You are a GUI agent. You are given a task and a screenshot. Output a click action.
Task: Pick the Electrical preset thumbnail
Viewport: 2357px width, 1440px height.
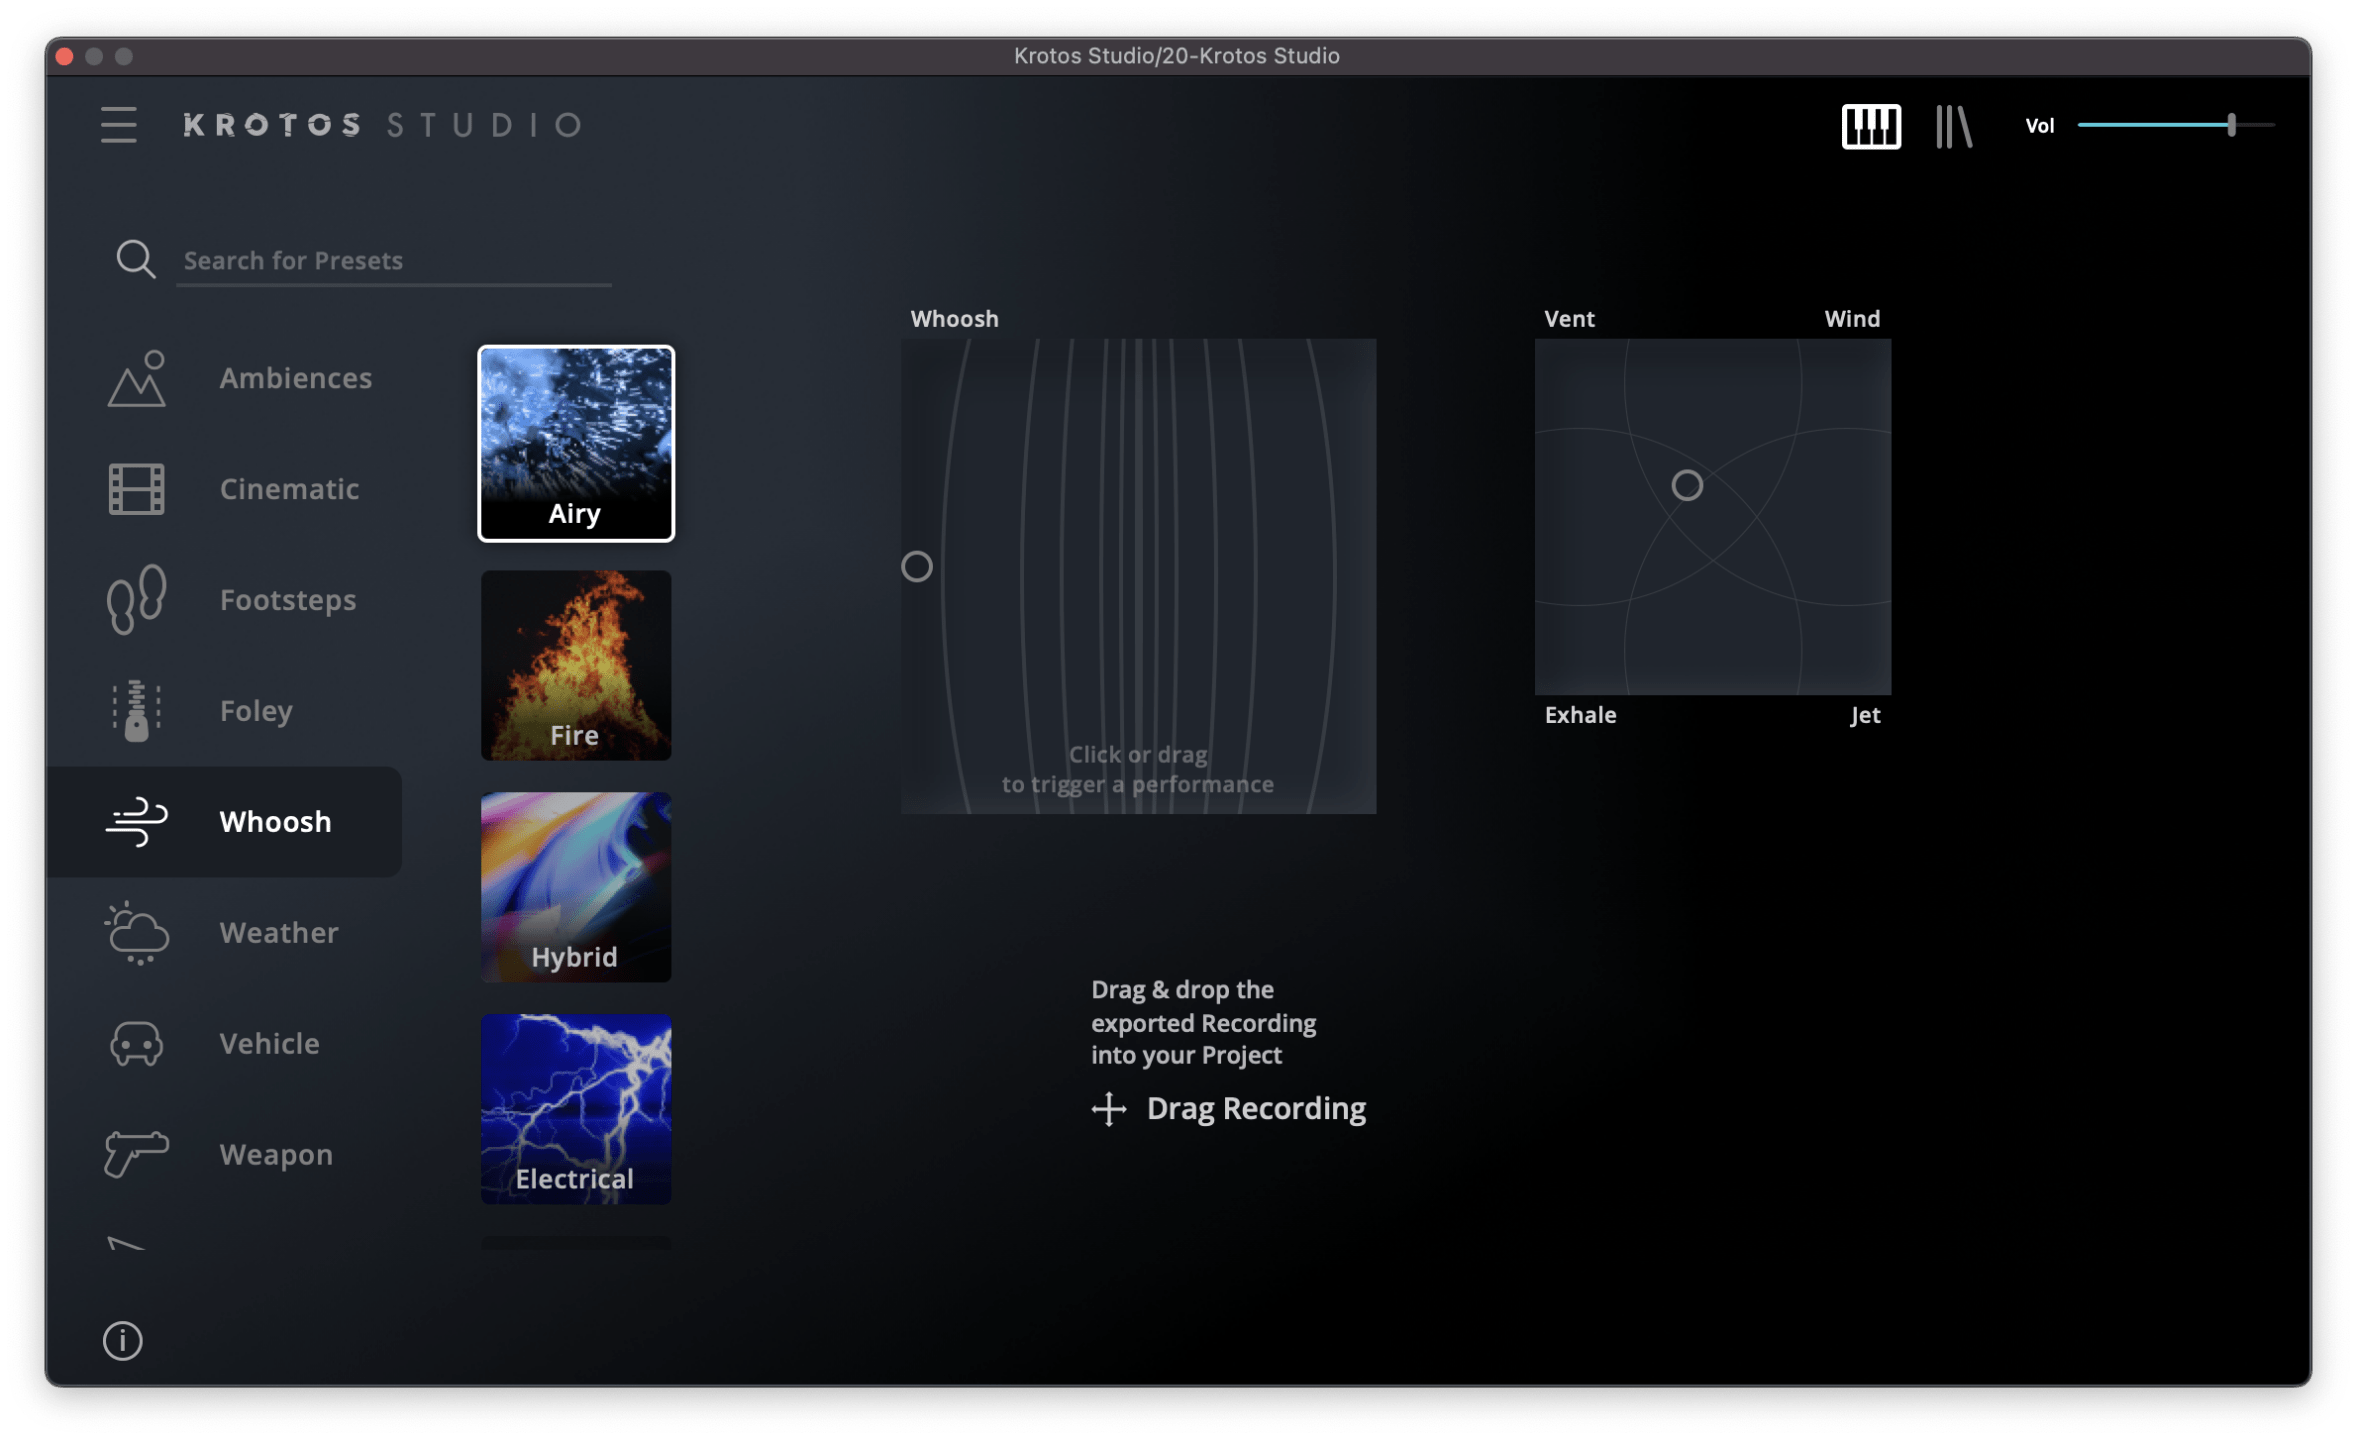[576, 1108]
